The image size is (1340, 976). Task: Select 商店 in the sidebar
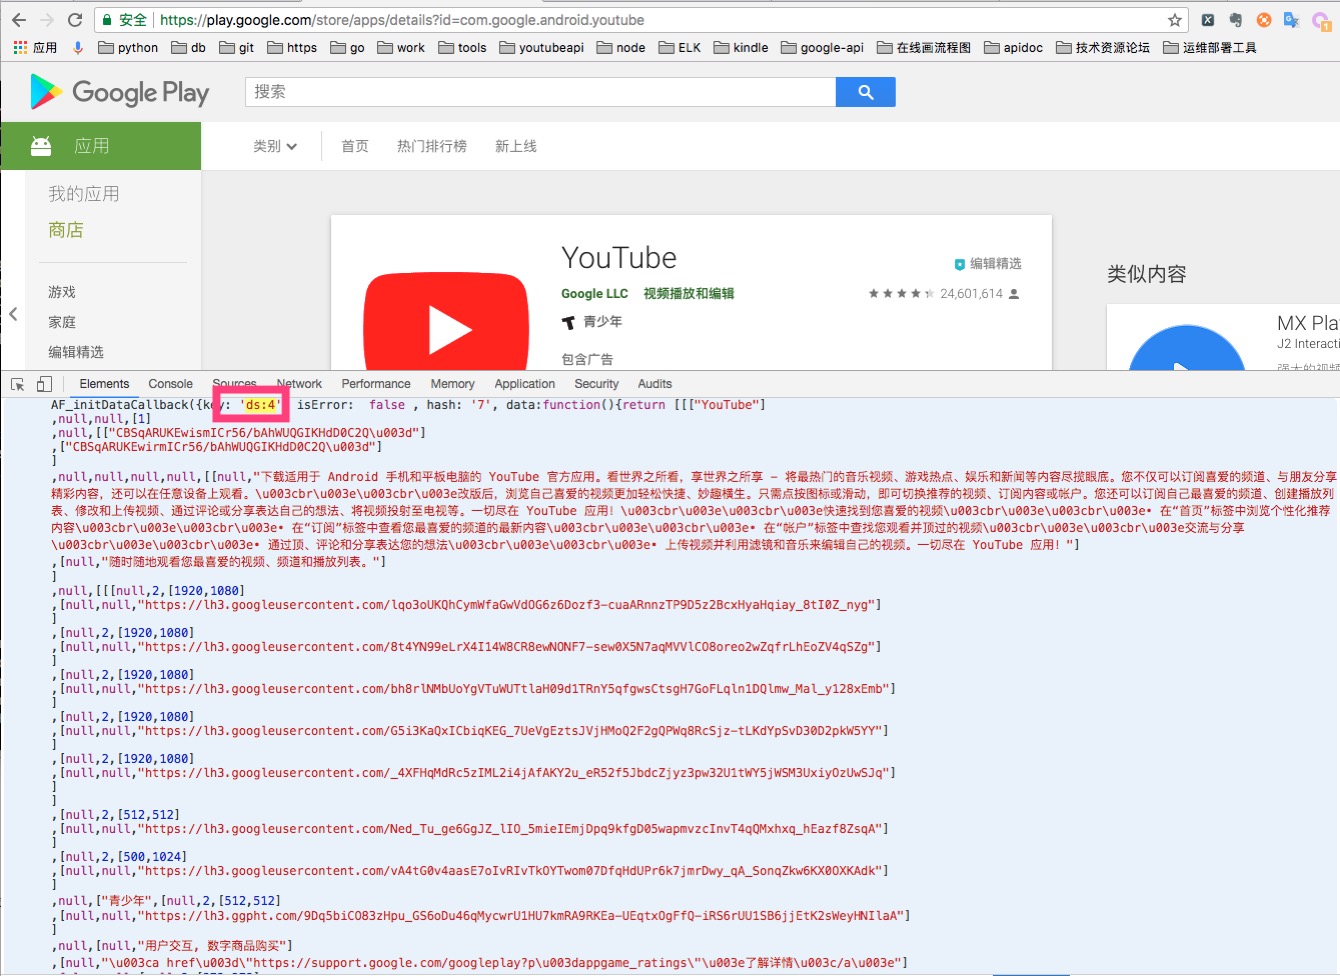coord(66,230)
